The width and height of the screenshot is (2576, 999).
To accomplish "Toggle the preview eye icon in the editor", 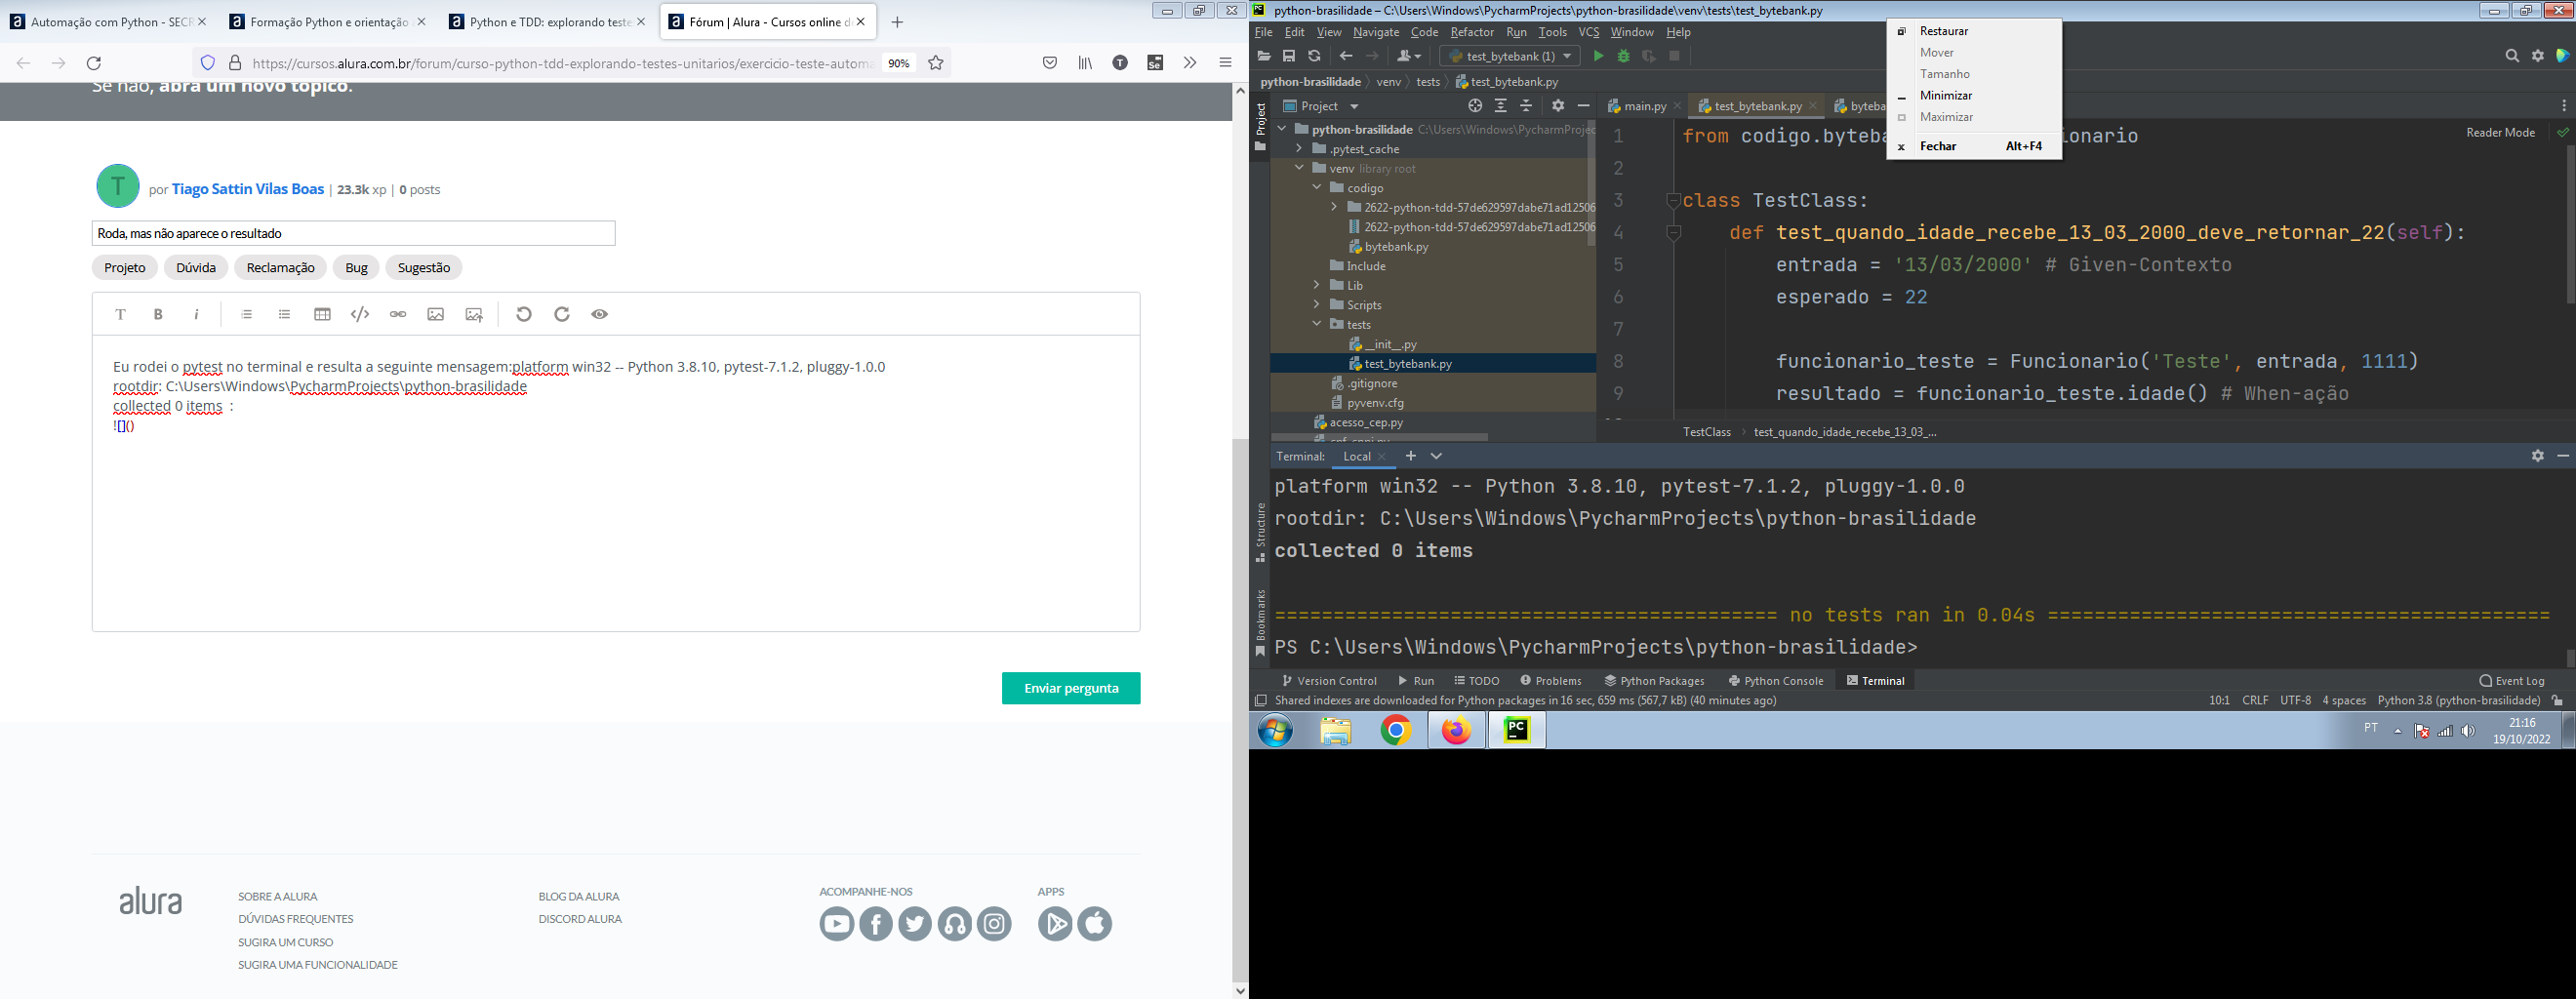I will 599,314.
